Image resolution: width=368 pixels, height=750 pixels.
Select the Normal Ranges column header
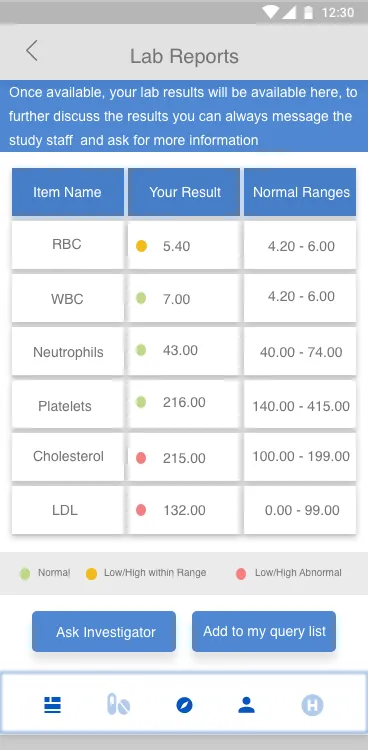point(300,192)
